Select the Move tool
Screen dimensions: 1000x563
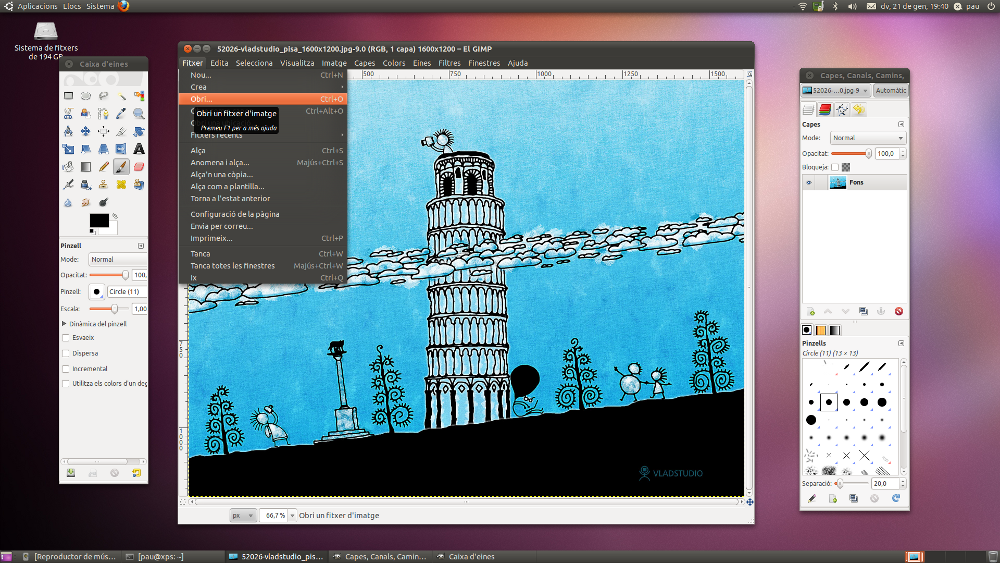(x=85, y=131)
